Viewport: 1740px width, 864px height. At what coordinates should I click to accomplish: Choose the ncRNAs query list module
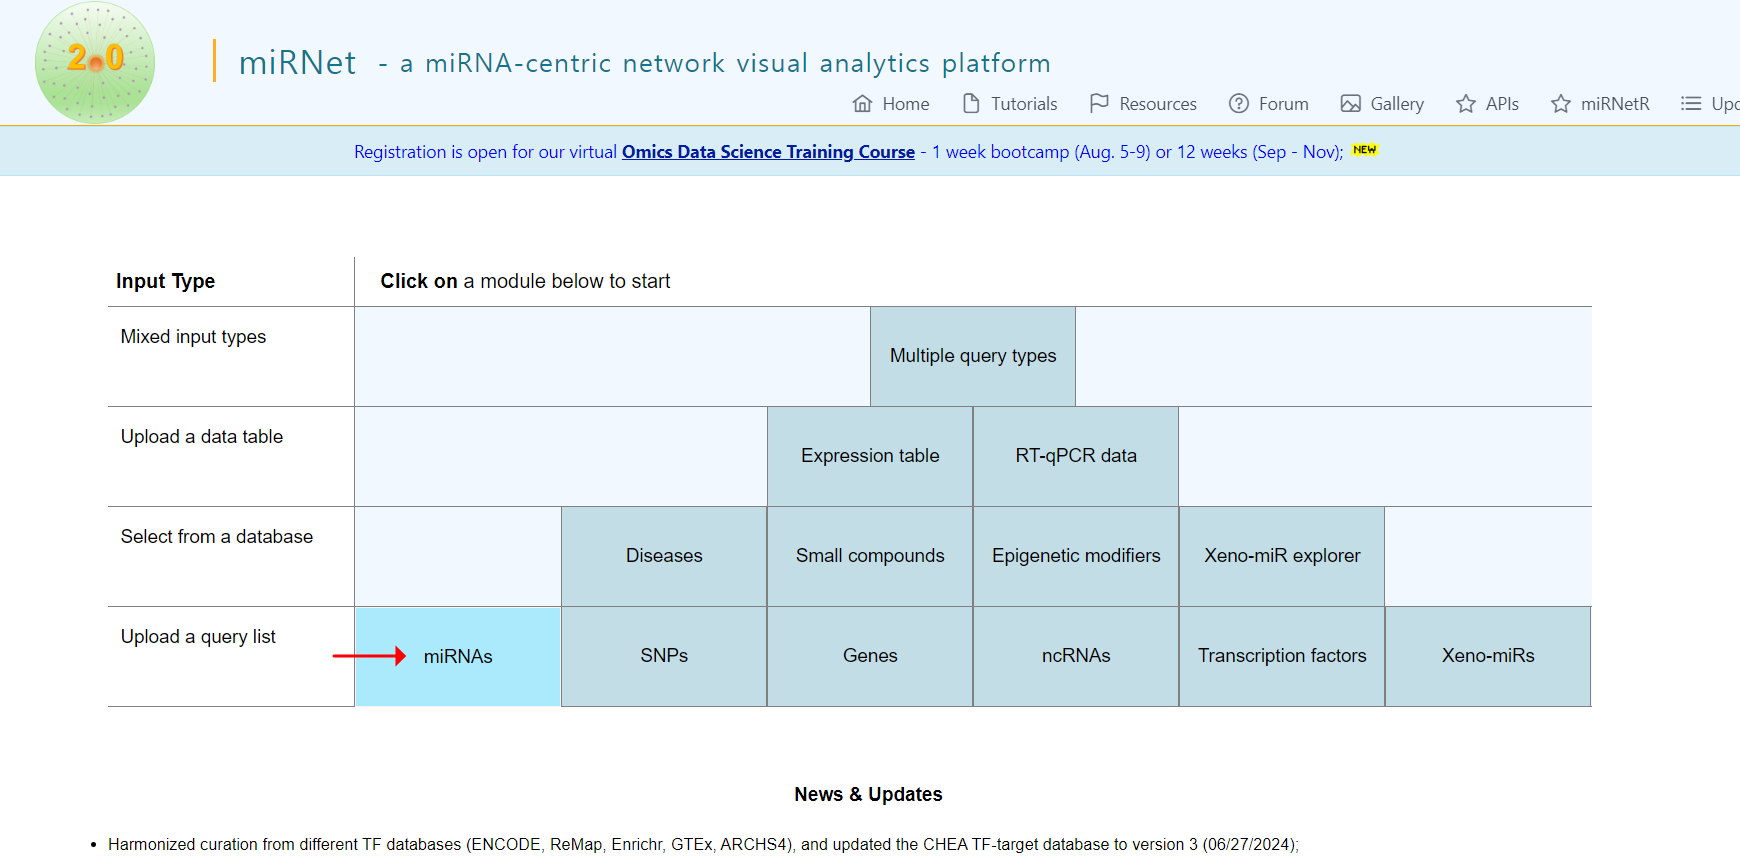click(x=1076, y=656)
